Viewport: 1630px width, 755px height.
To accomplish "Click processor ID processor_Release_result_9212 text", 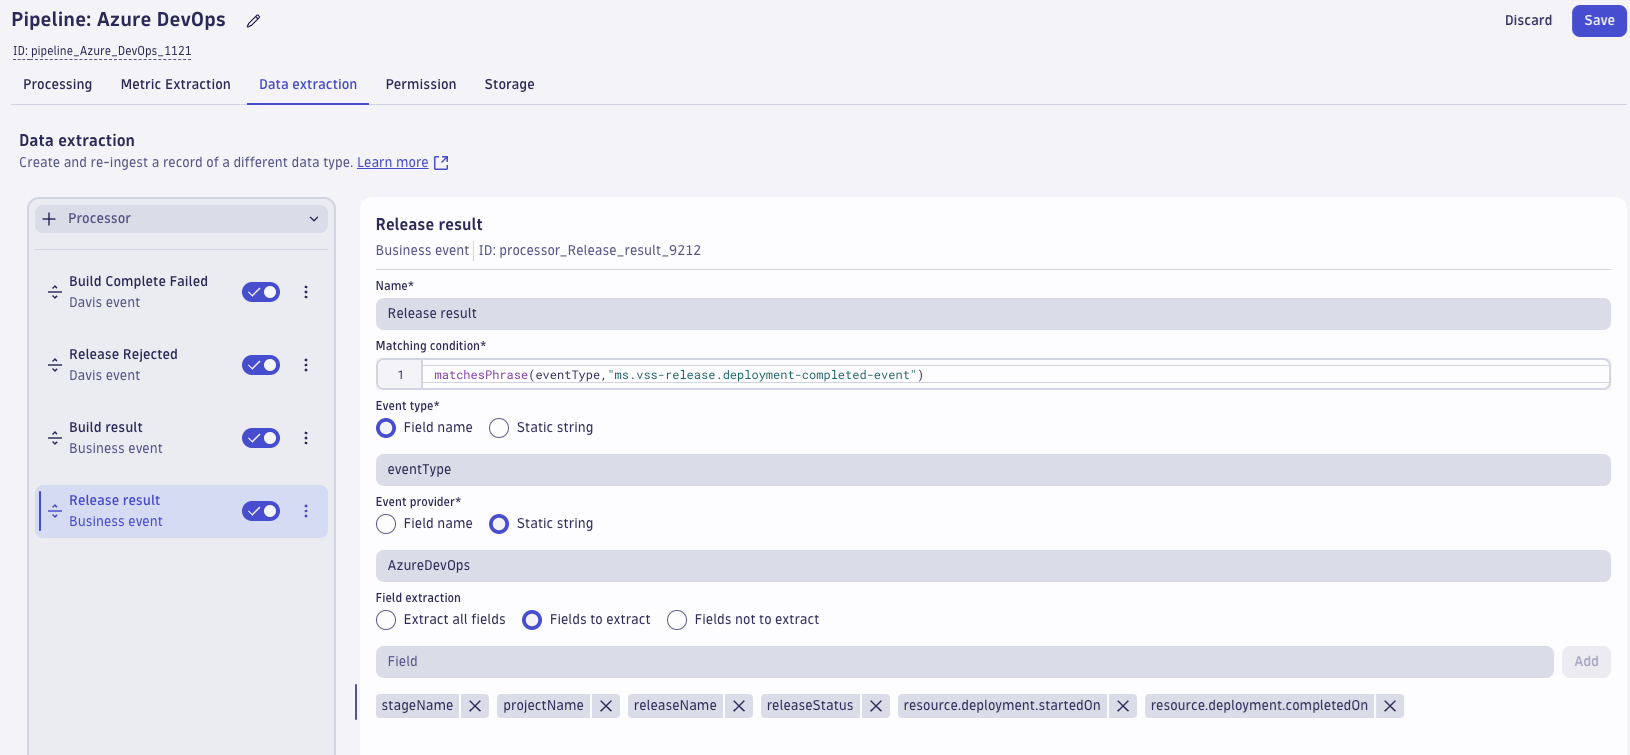I will point(590,251).
